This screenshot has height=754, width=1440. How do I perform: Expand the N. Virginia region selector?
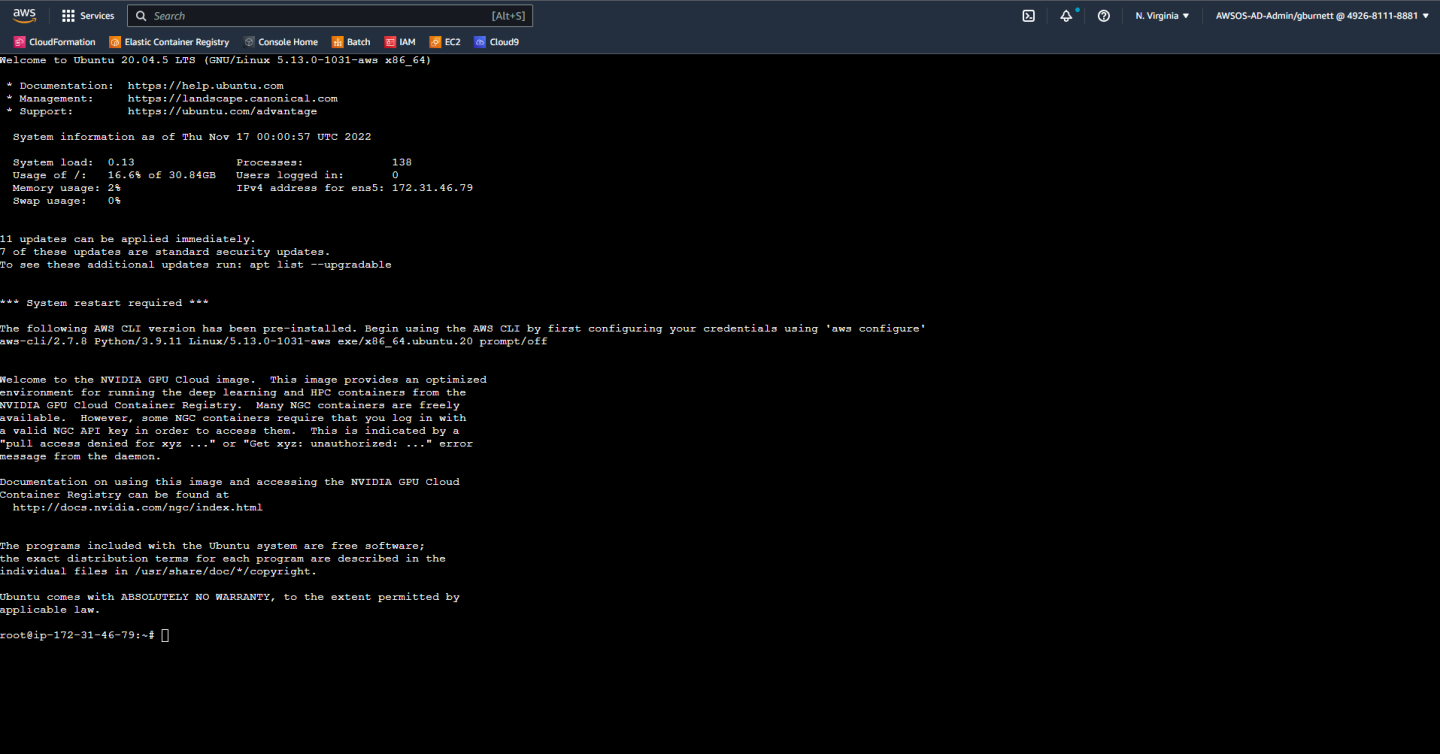tap(1161, 15)
